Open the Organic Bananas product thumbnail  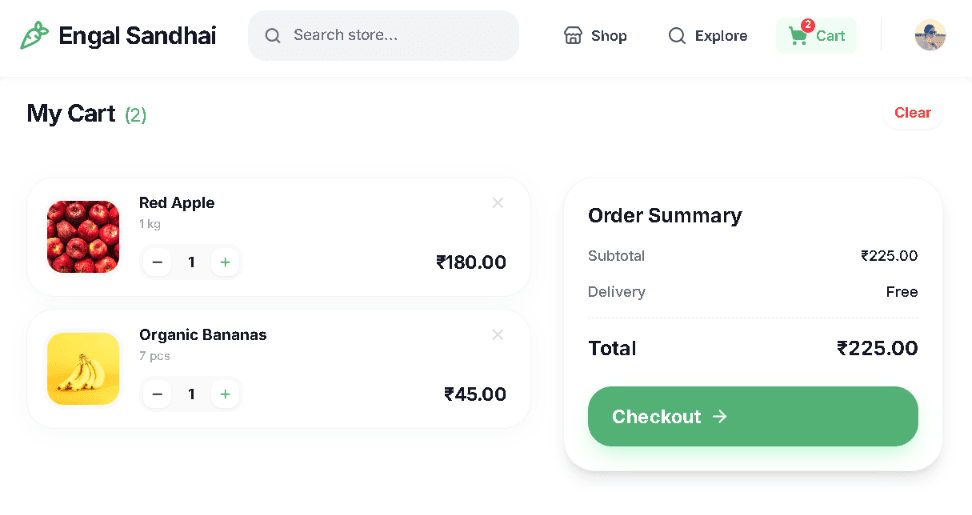(x=83, y=369)
